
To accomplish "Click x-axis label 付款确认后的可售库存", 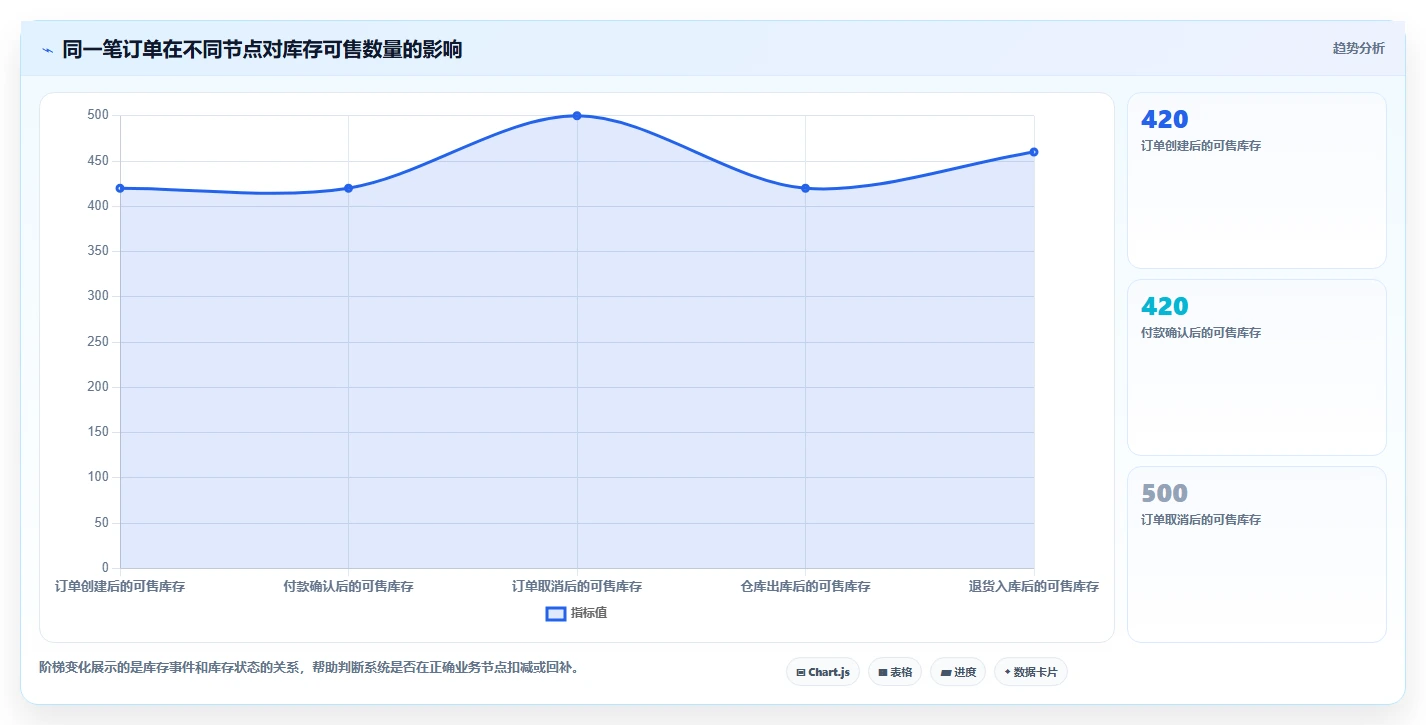I will point(348,587).
